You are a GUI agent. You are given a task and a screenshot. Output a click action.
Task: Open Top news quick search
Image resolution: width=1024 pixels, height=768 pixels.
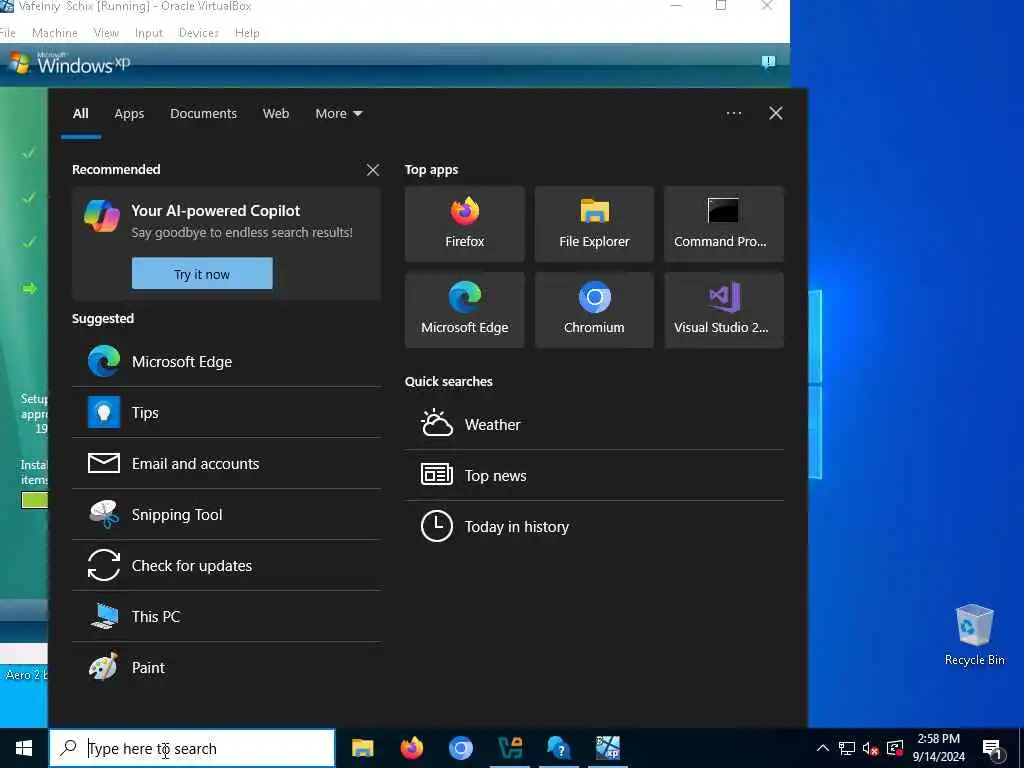(x=594, y=475)
